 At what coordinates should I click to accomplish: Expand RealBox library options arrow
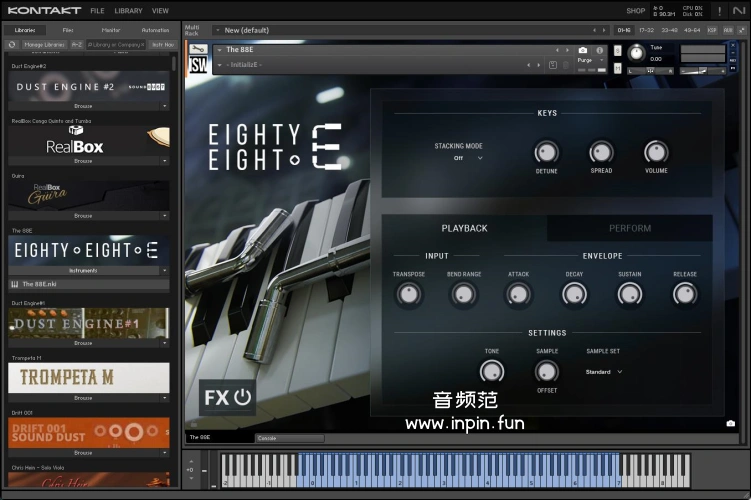tap(164, 161)
